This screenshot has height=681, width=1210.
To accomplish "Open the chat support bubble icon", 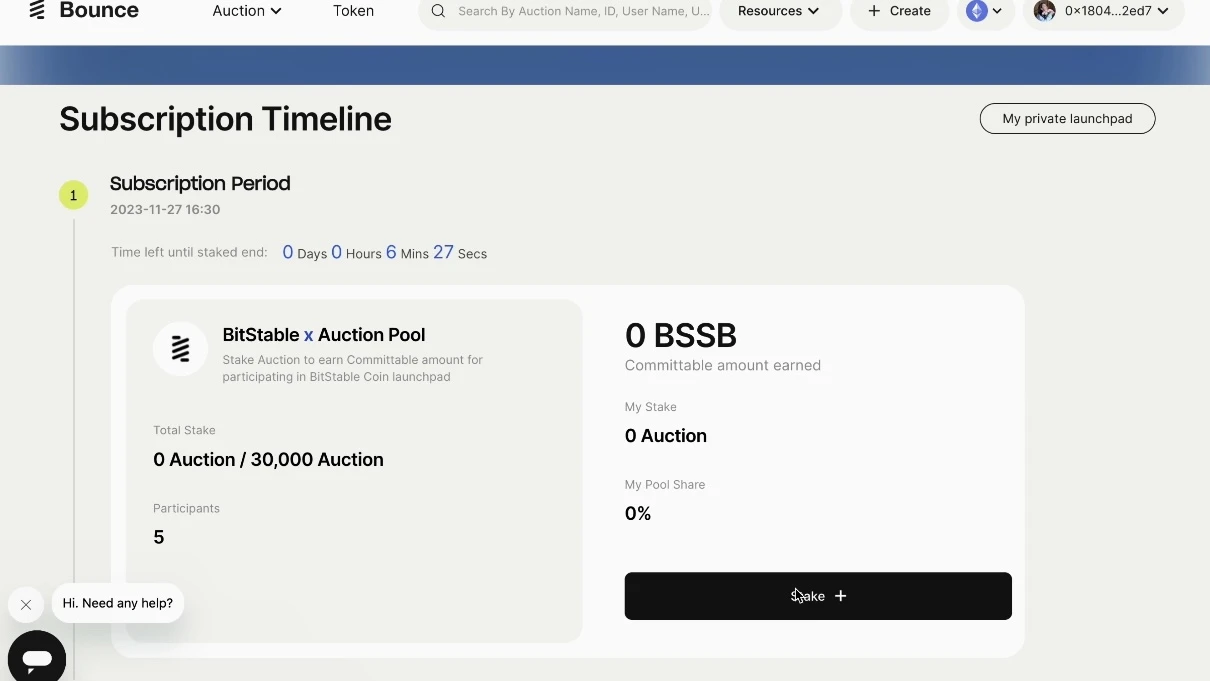I will 36,659.
